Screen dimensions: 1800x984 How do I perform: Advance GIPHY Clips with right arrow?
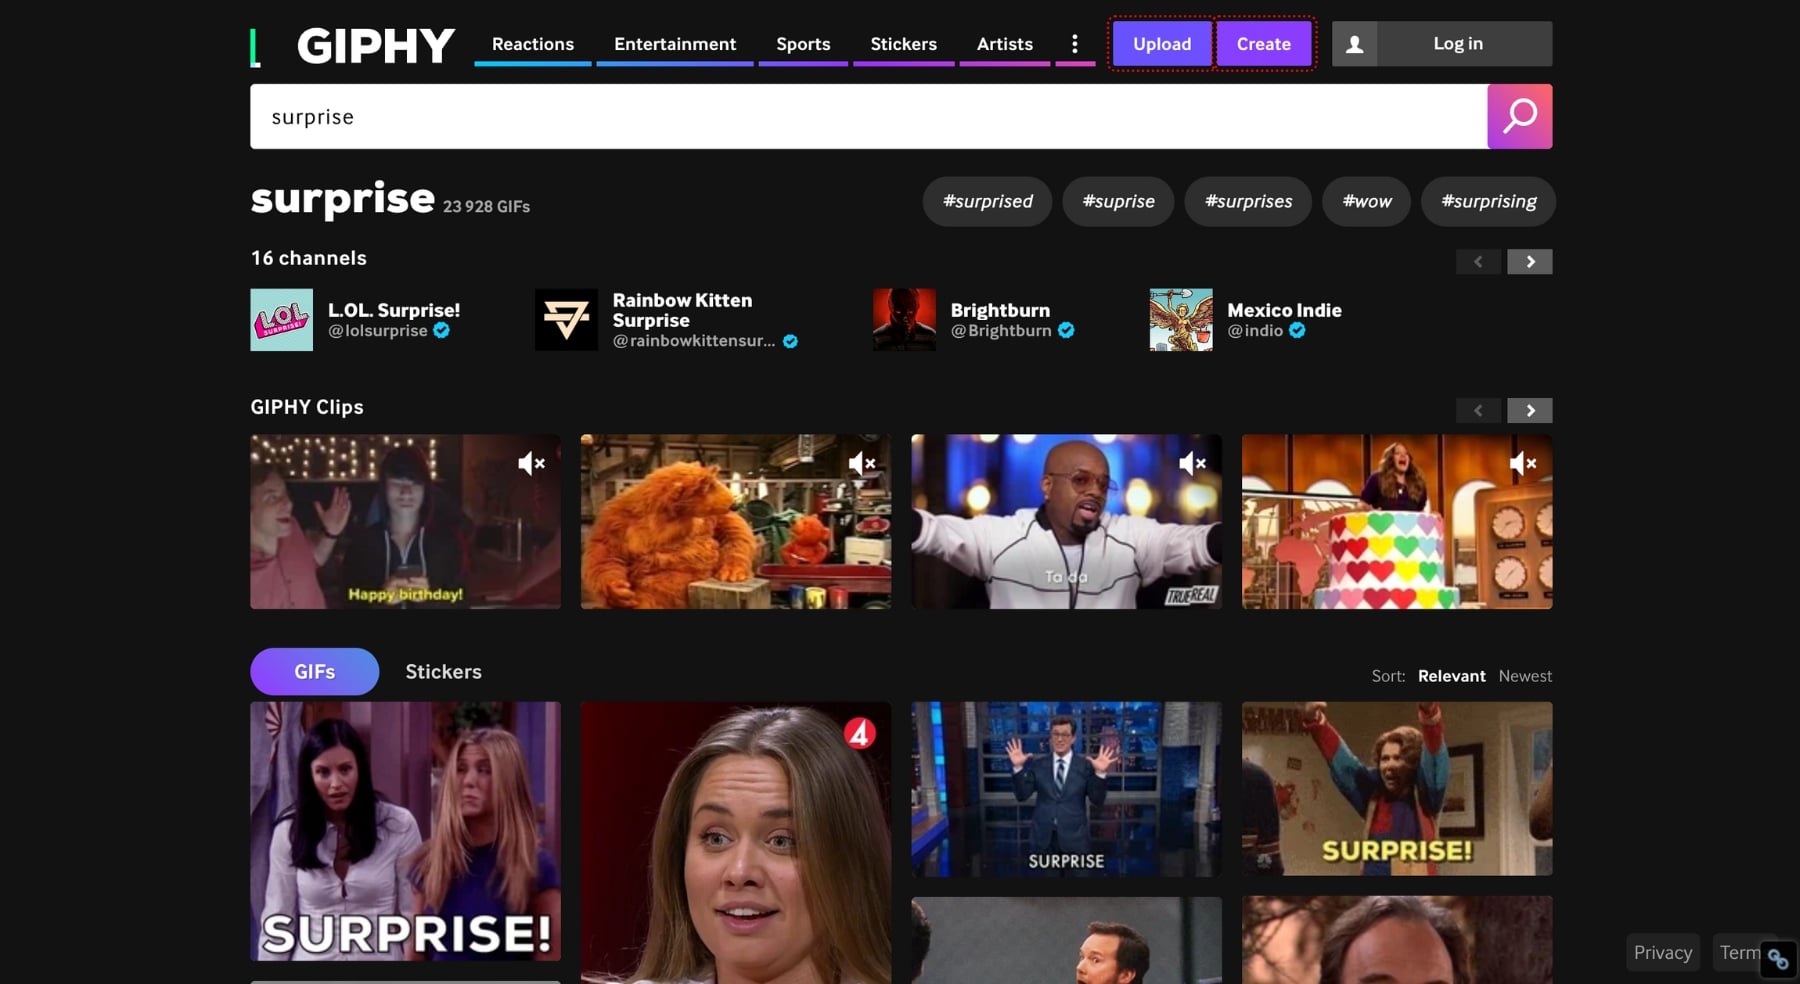pos(1530,411)
